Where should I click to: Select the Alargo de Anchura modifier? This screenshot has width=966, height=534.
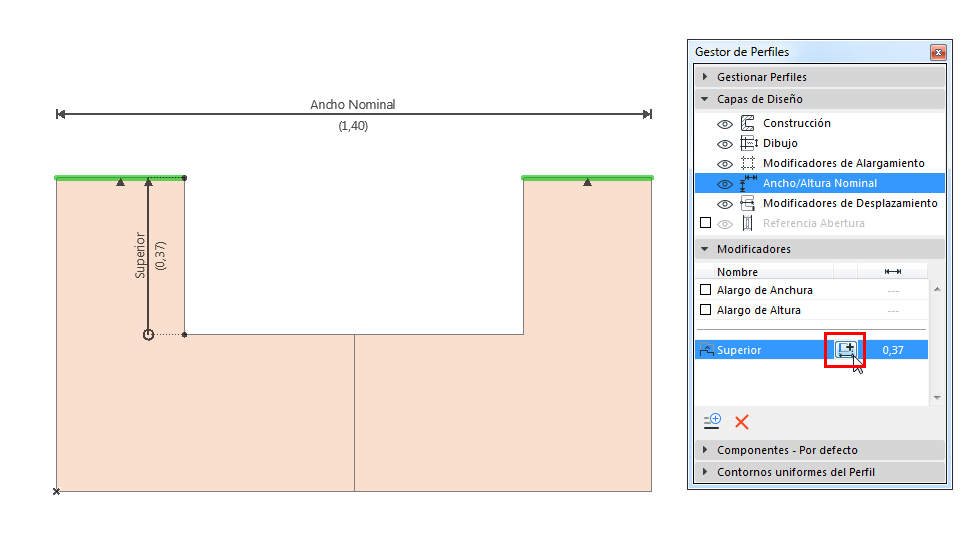click(765, 290)
